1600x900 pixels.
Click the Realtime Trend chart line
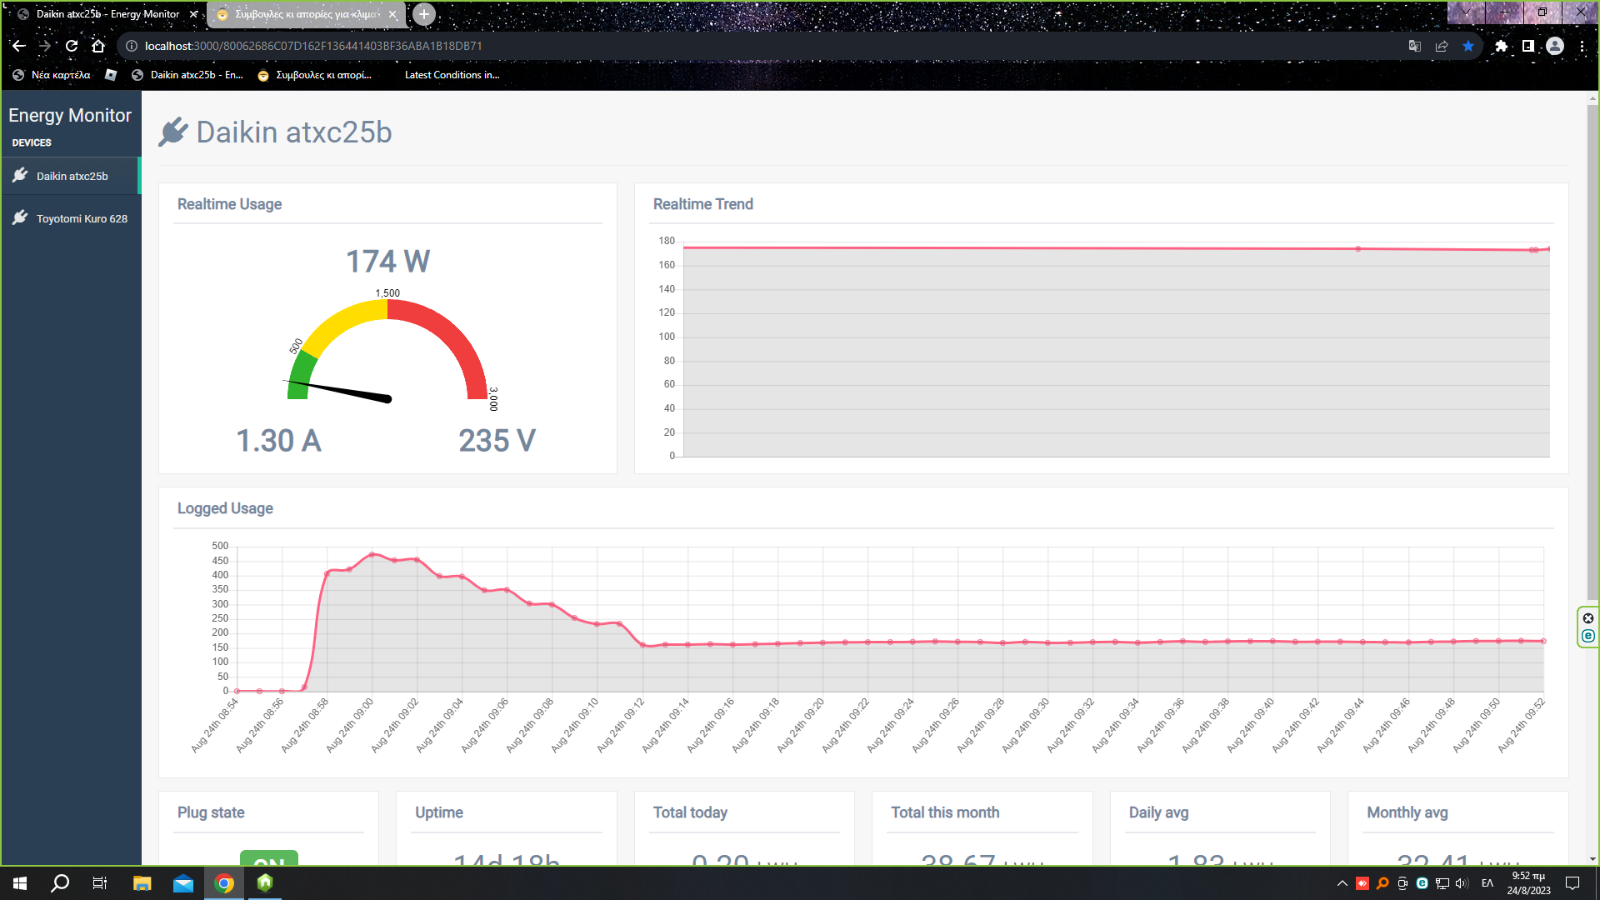tap(1116, 248)
